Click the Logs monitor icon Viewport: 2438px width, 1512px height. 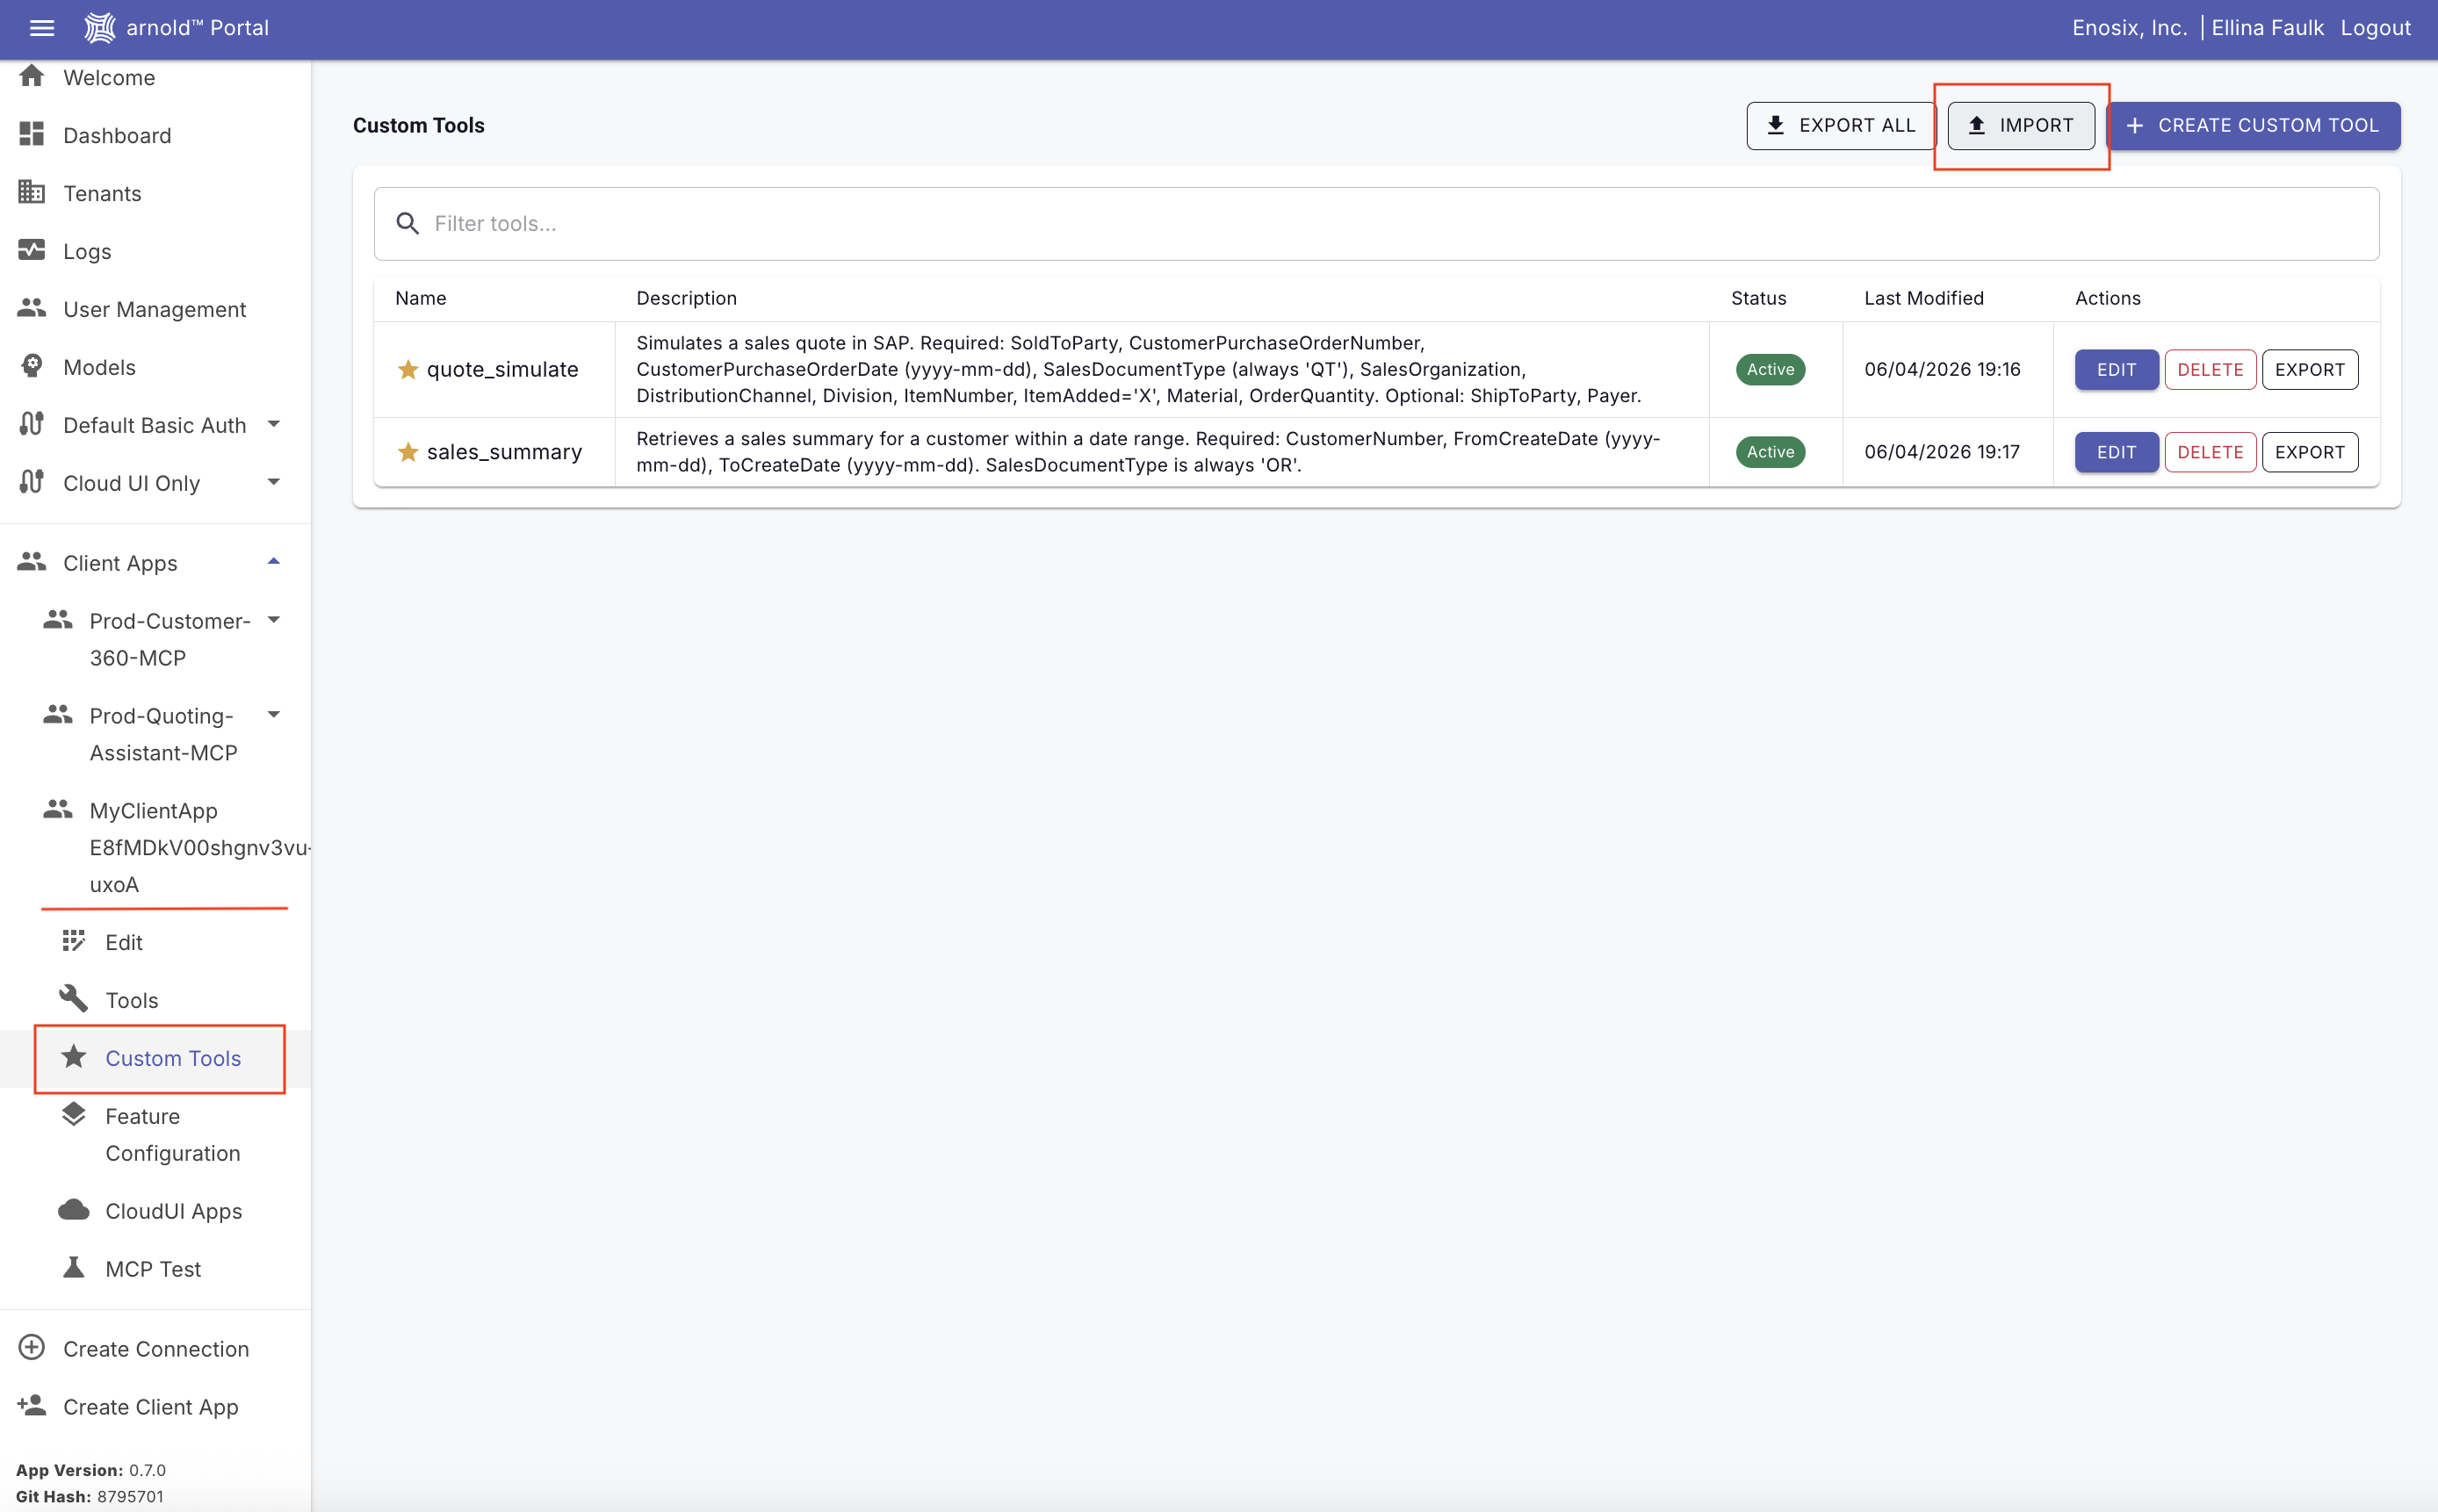click(x=32, y=250)
